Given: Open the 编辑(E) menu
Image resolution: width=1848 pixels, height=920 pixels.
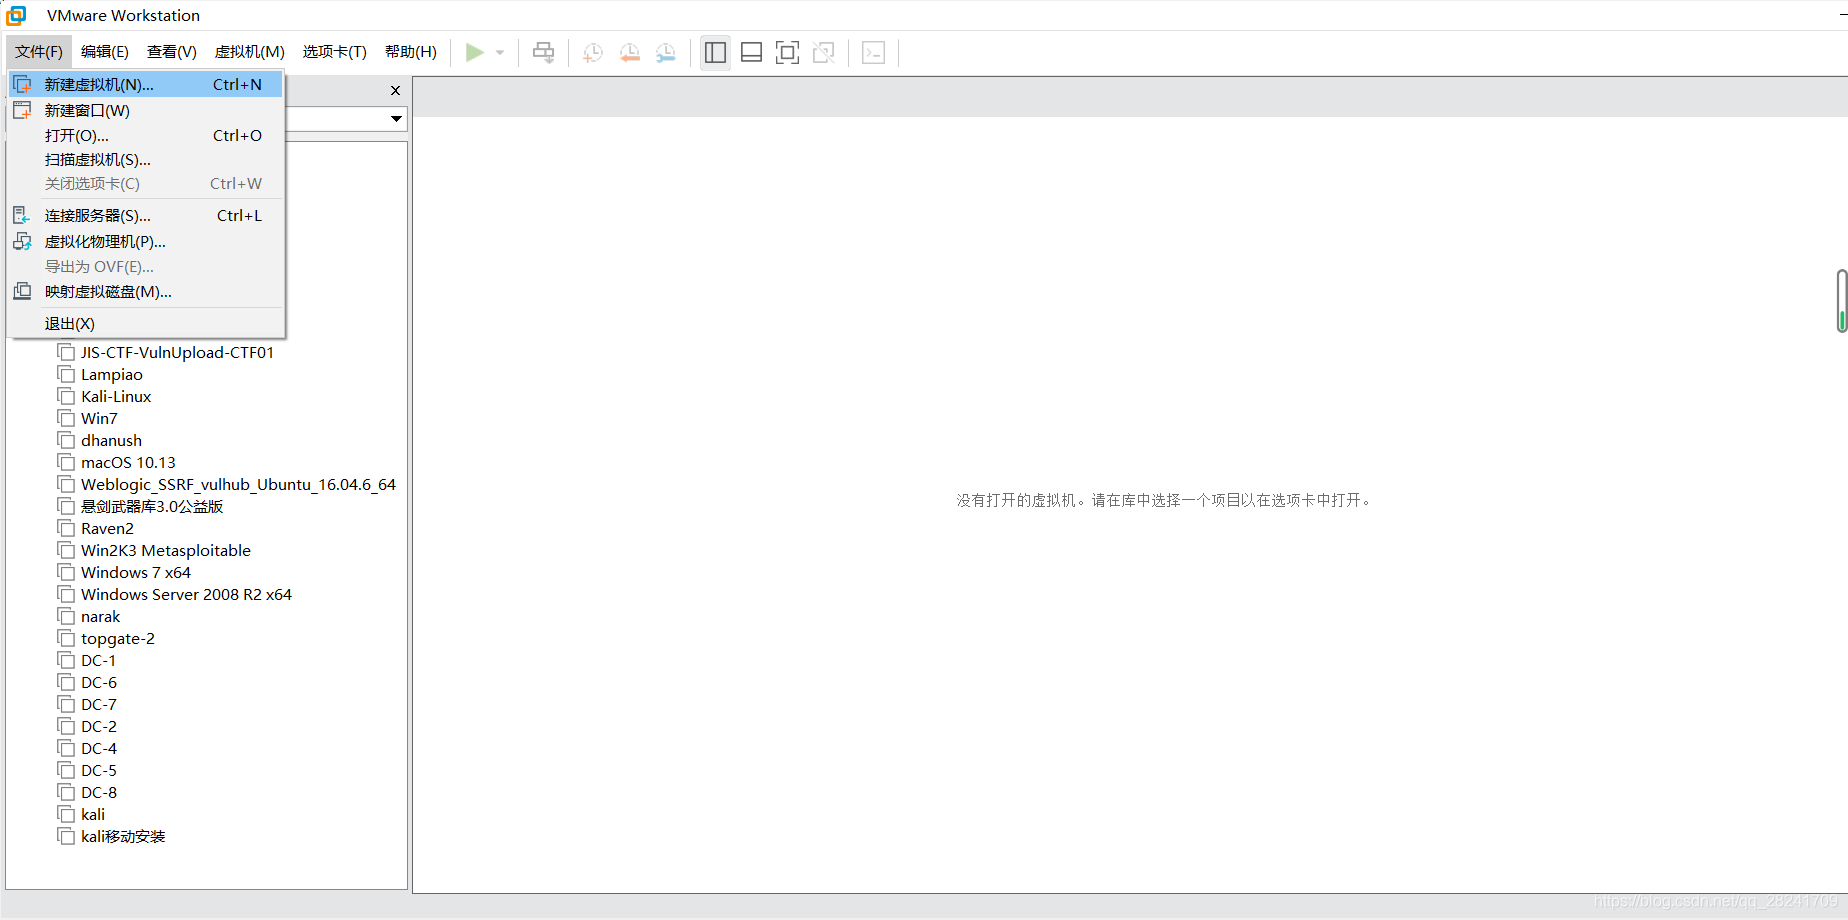Looking at the screenshot, I should pyautogui.click(x=105, y=52).
